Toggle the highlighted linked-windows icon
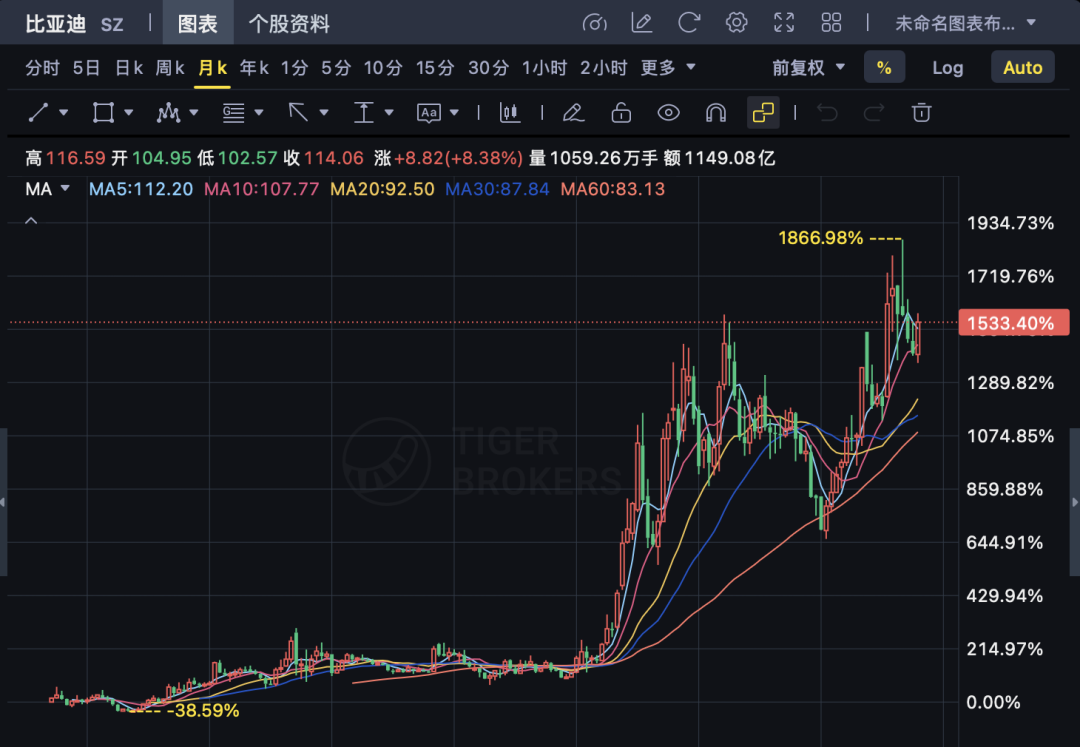 click(763, 112)
